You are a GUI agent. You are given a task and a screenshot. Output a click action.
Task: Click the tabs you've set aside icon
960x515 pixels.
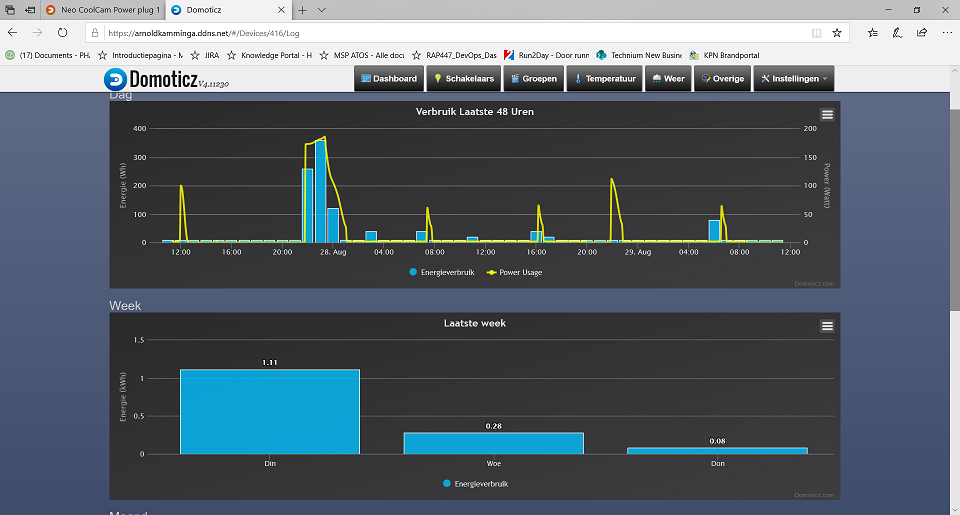(10, 10)
